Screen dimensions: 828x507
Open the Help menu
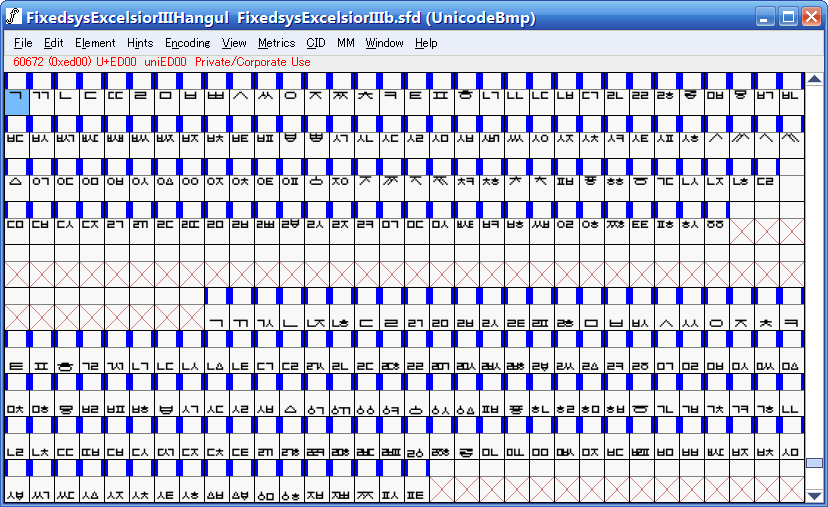pos(426,43)
